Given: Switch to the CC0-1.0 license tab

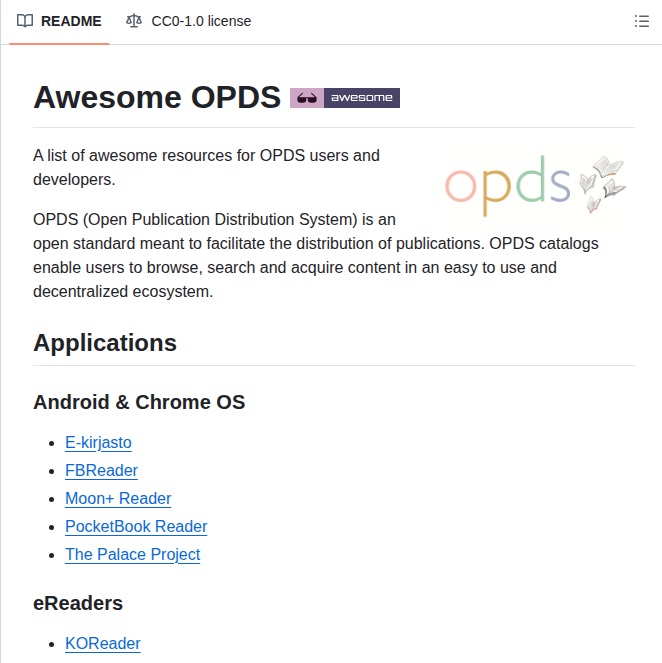Looking at the screenshot, I should (x=189, y=21).
